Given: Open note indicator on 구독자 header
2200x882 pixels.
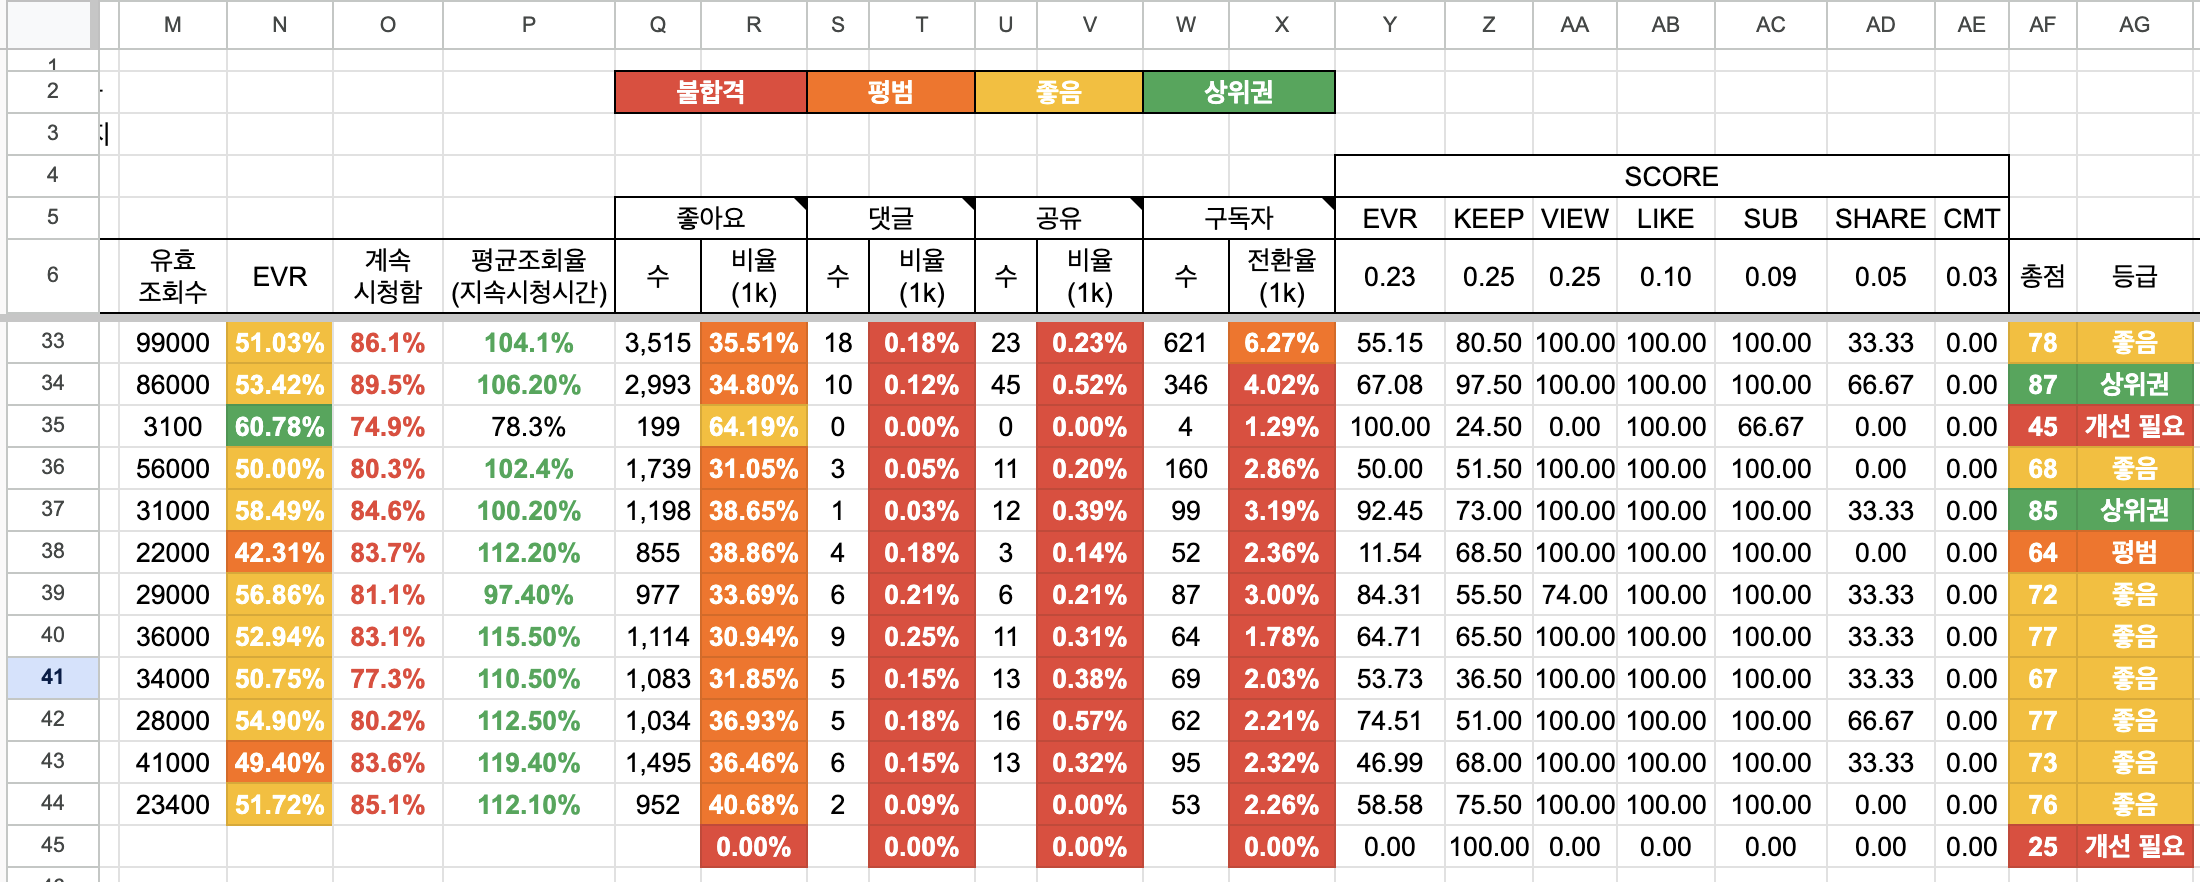Looking at the screenshot, I should (x=1328, y=203).
